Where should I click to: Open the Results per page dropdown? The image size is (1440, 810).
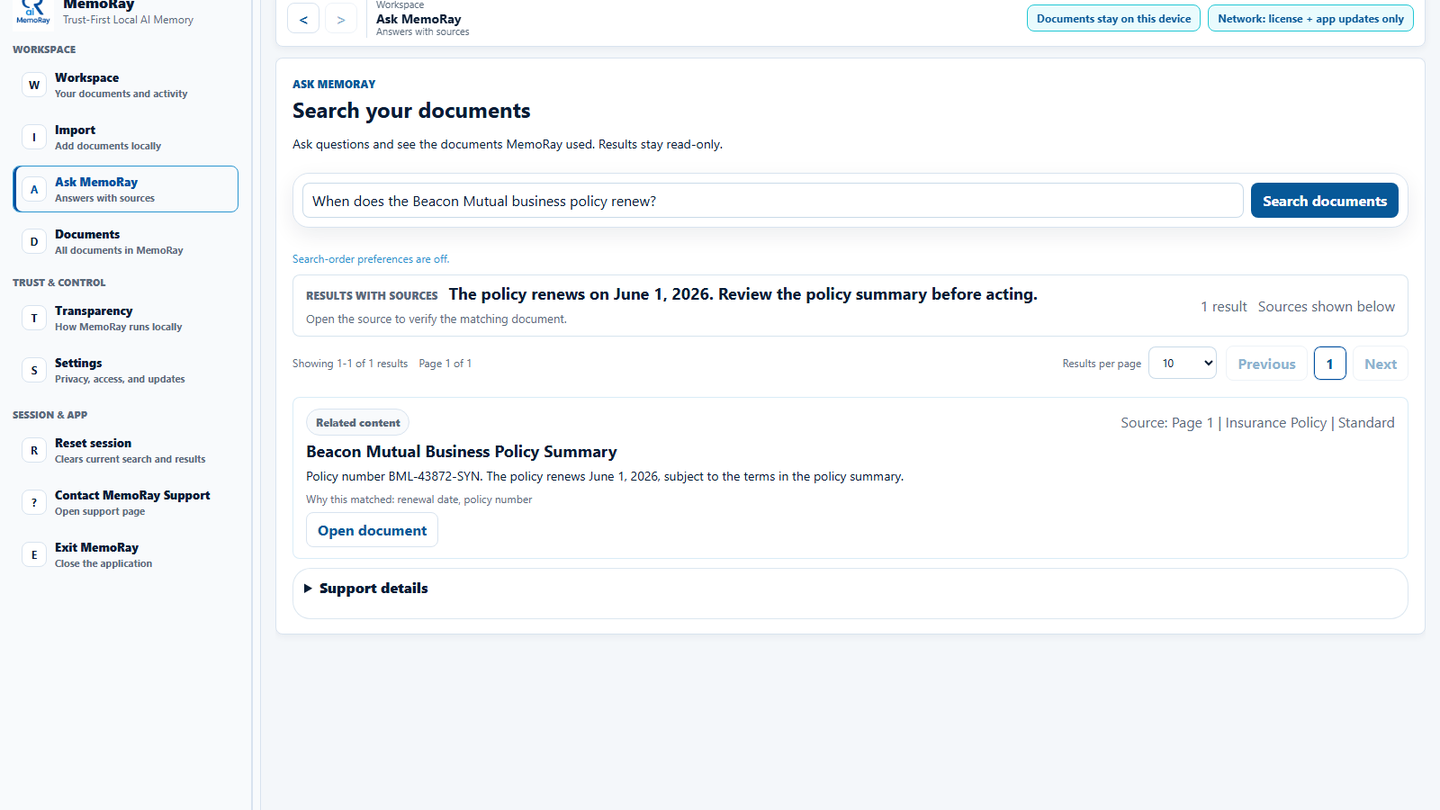[1182, 364]
